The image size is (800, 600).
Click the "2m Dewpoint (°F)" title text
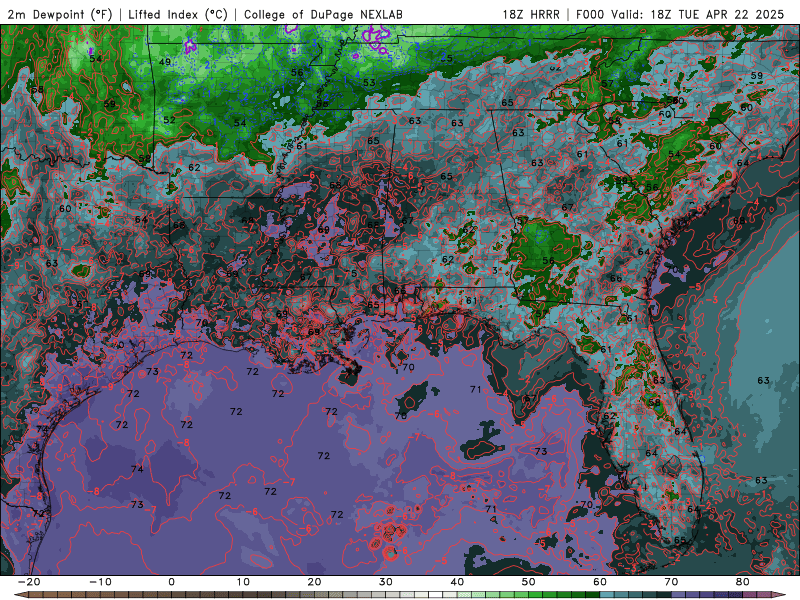point(59,14)
